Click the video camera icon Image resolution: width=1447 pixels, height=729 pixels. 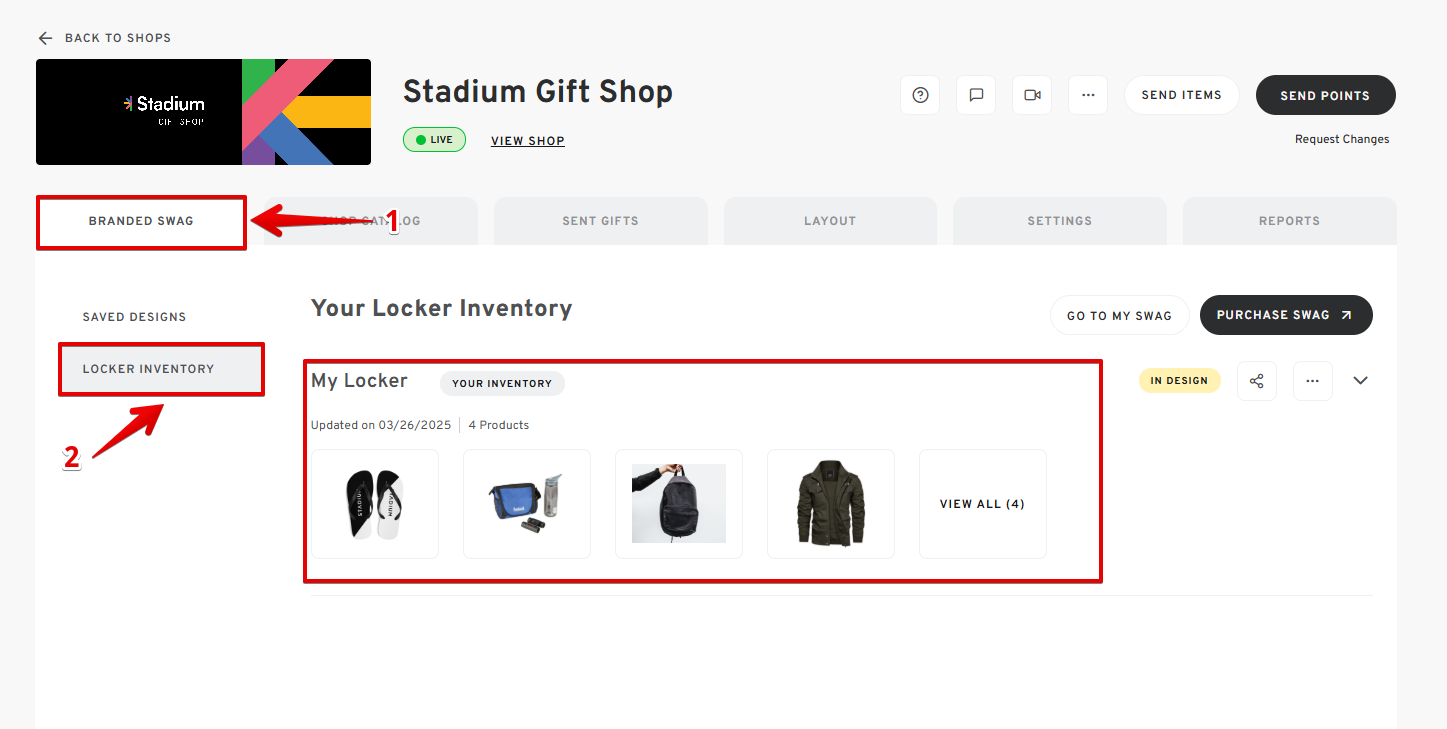1032,95
